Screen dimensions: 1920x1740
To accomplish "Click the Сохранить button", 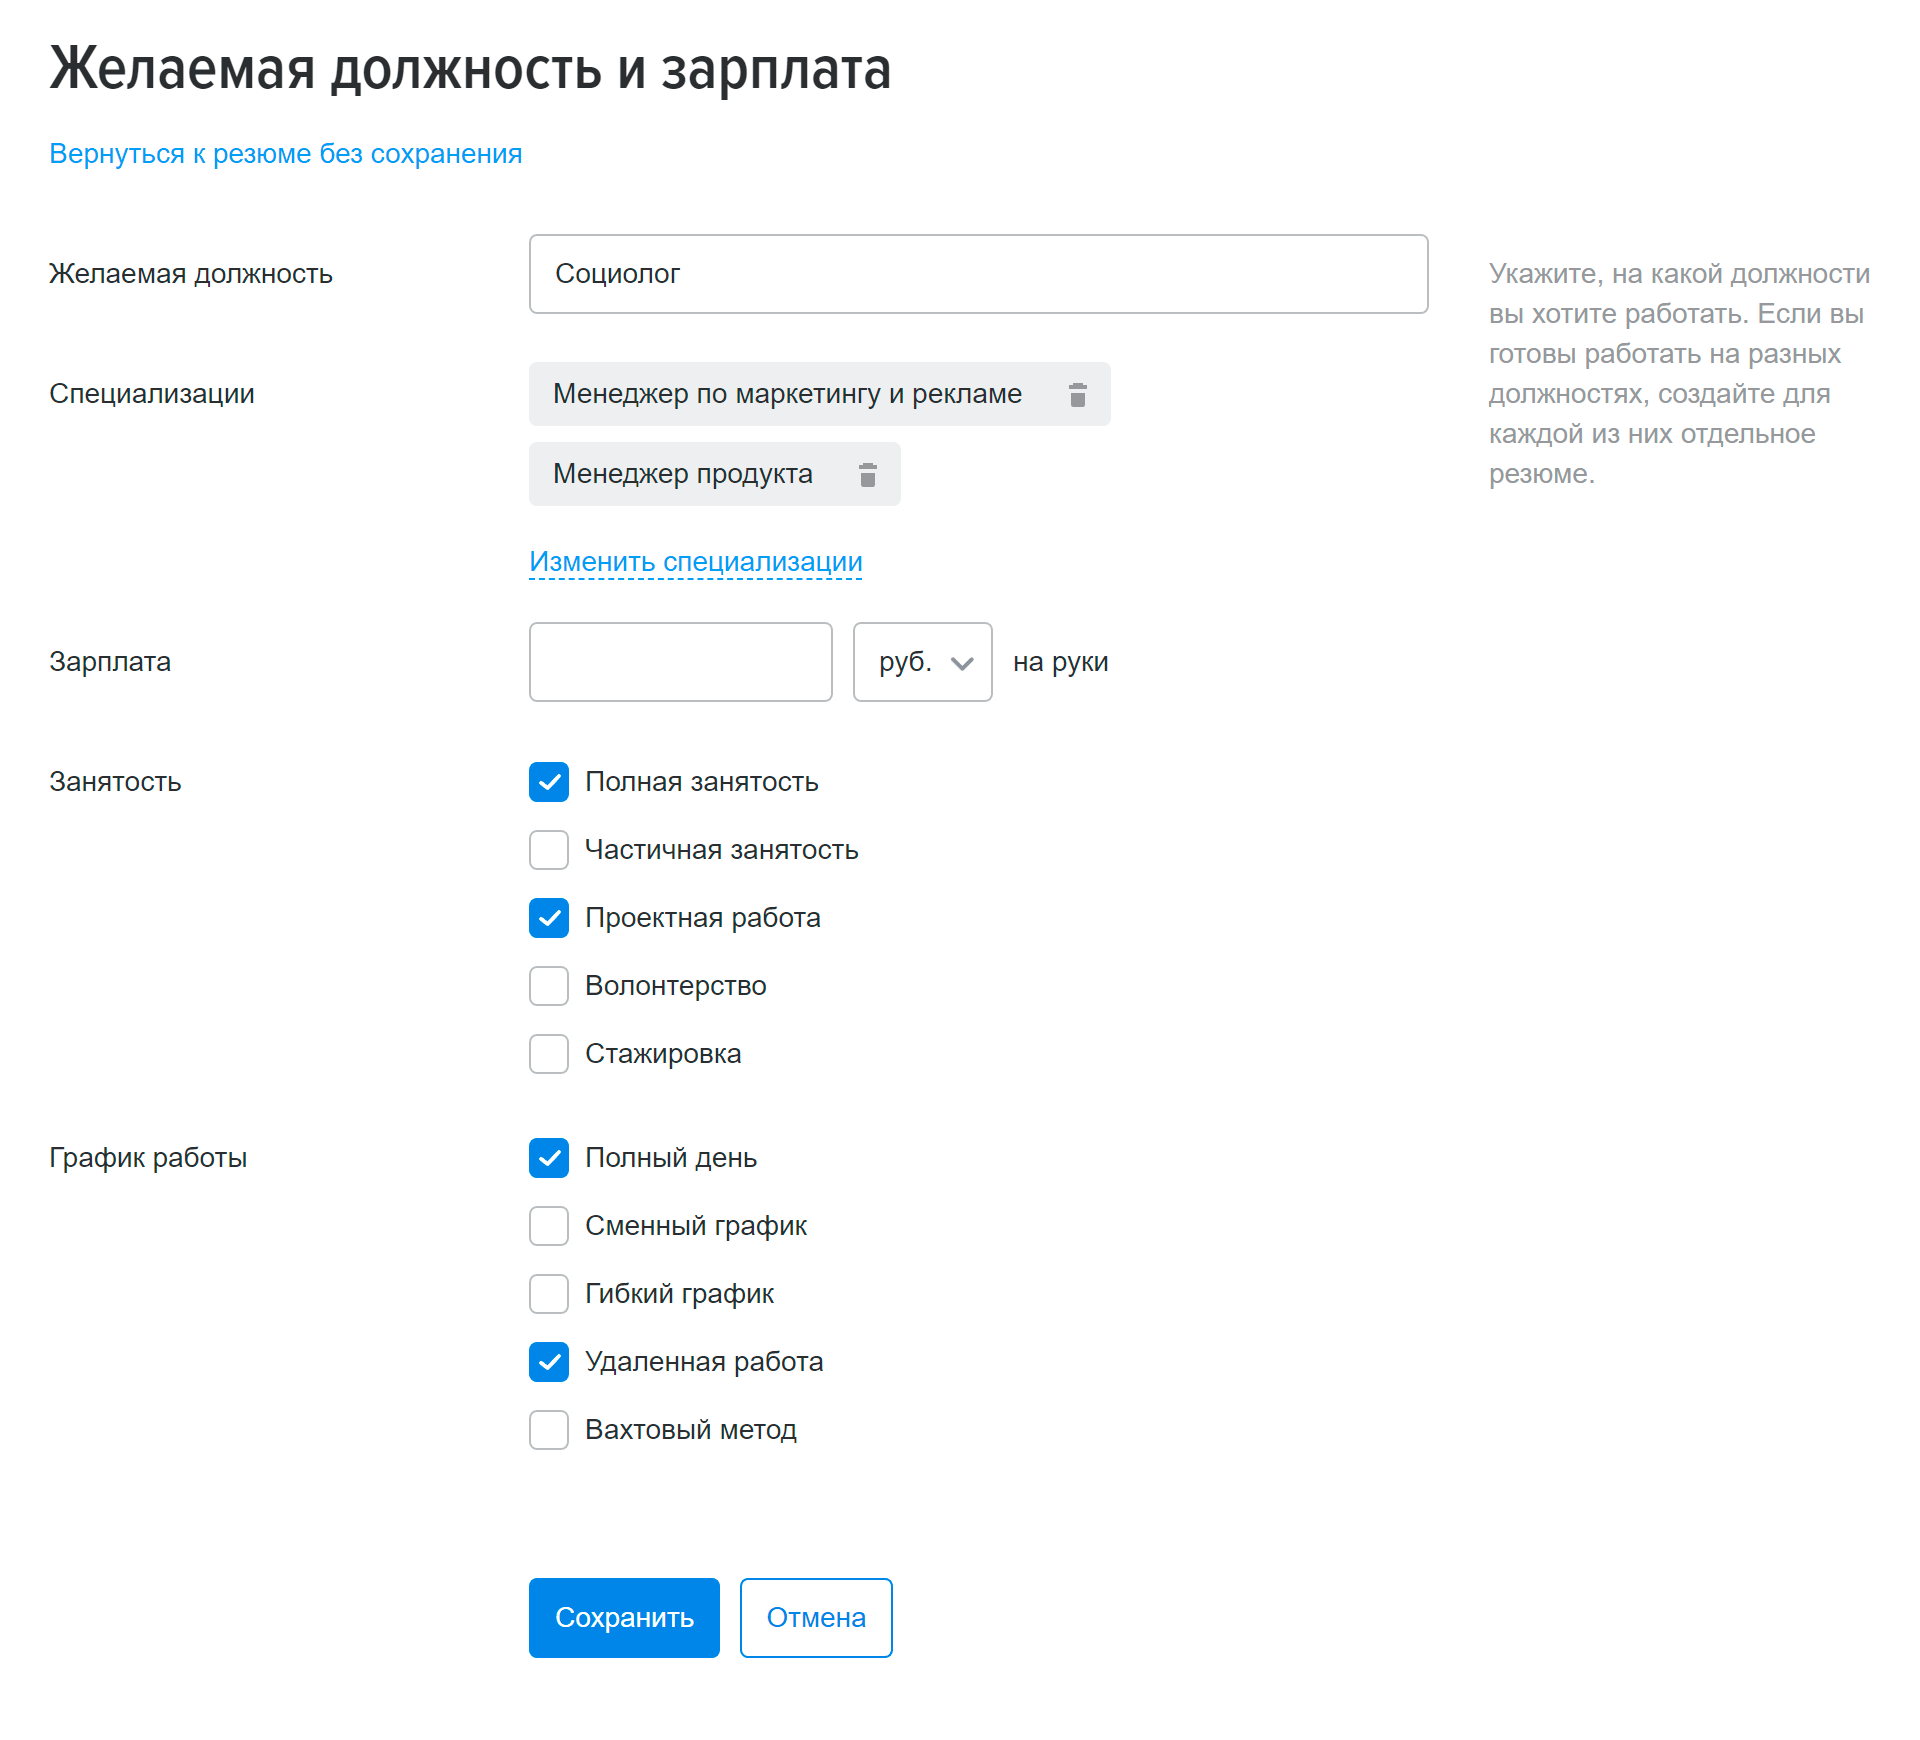I will pyautogui.click(x=624, y=1618).
